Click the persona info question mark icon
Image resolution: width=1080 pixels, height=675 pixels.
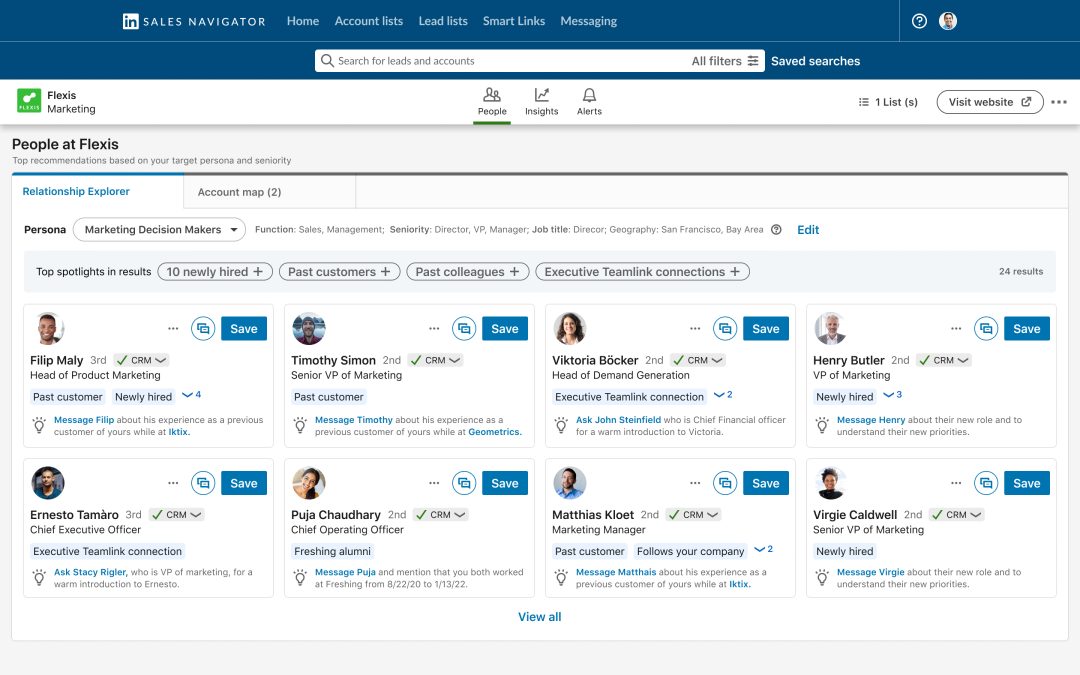[776, 230]
